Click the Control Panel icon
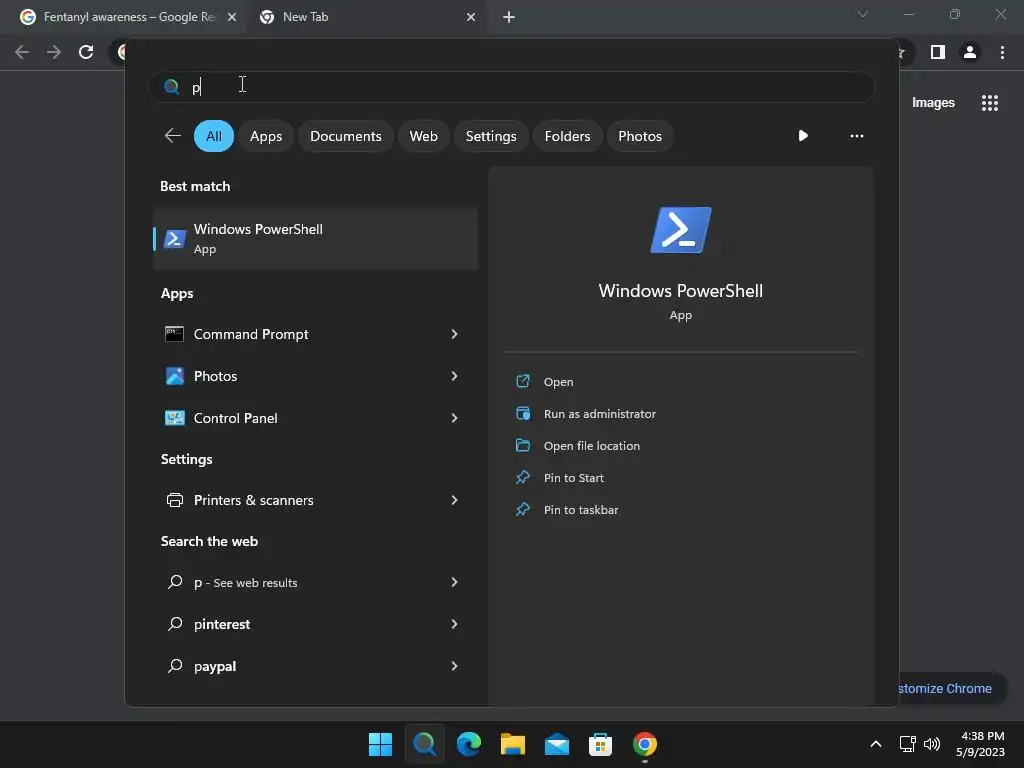Viewport: 1024px width, 768px height. [x=174, y=418]
